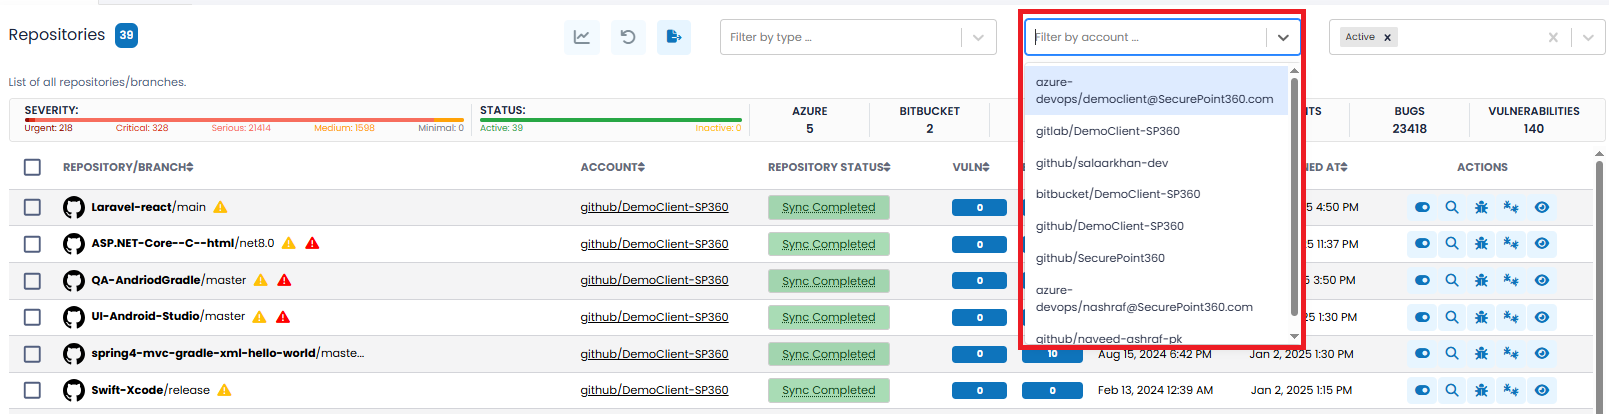Tick the select-all checkbox in table header
1609x414 pixels.
point(32,167)
